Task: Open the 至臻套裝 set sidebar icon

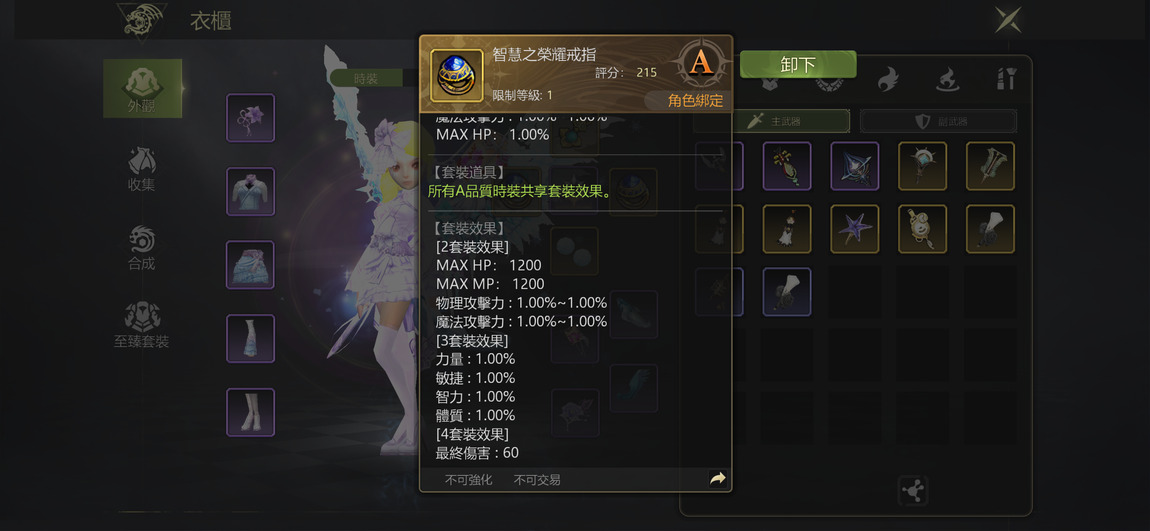Action: (x=142, y=326)
